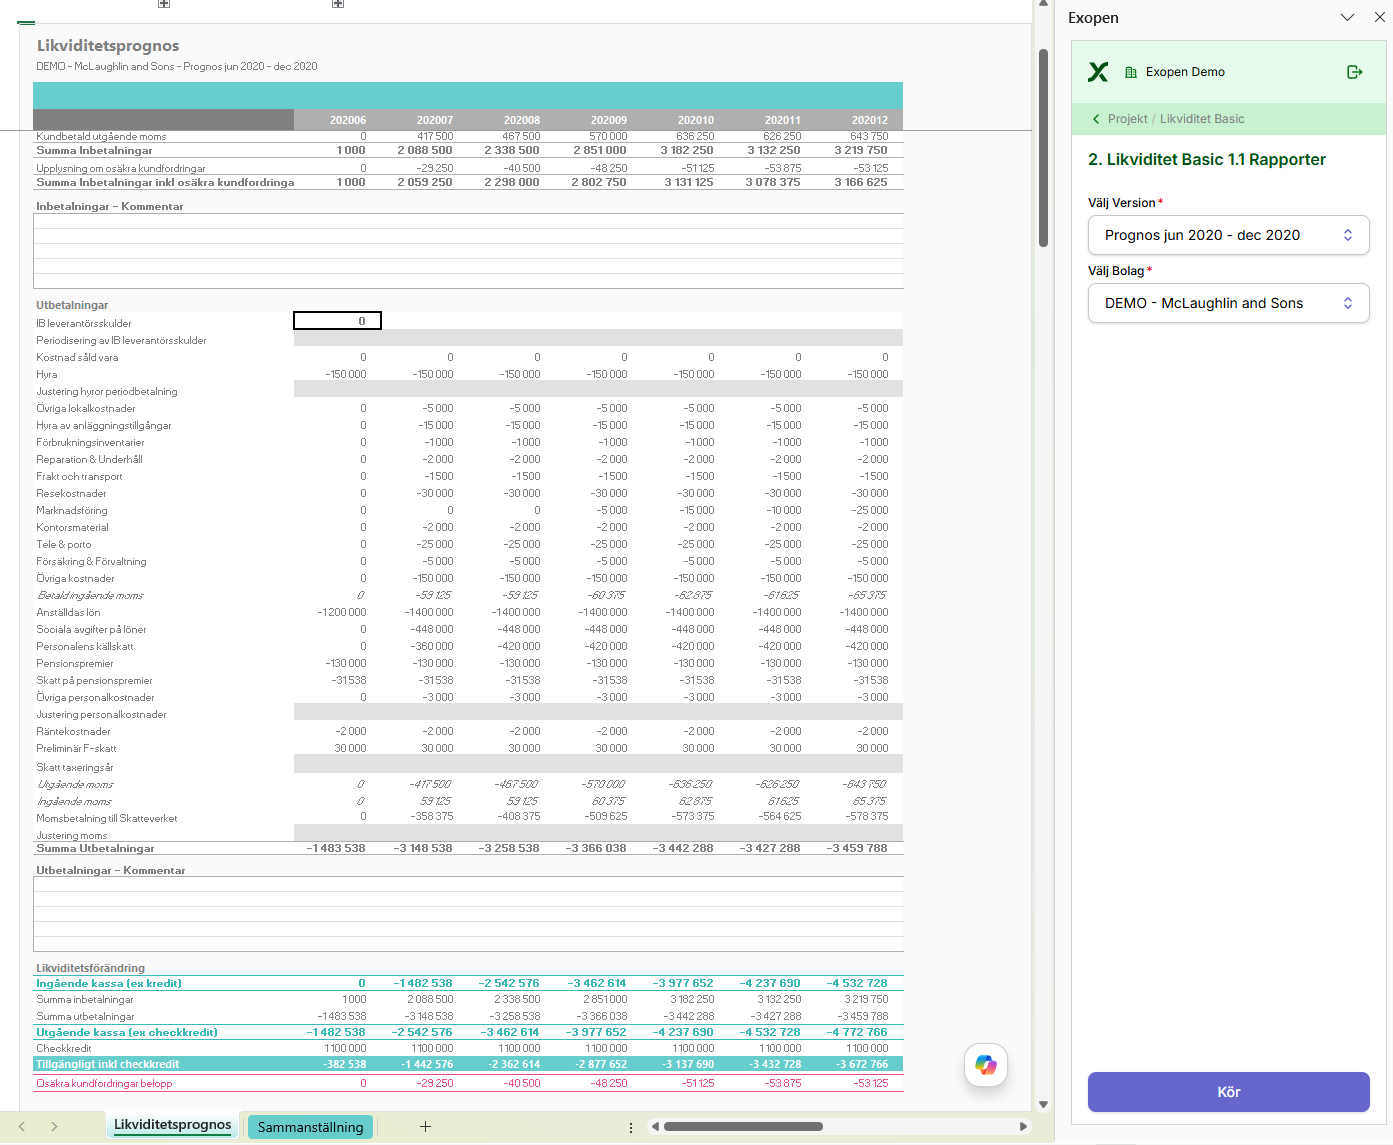Go to next sheet arrow
Viewport: 1393px width, 1145px height.
tap(54, 1126)
